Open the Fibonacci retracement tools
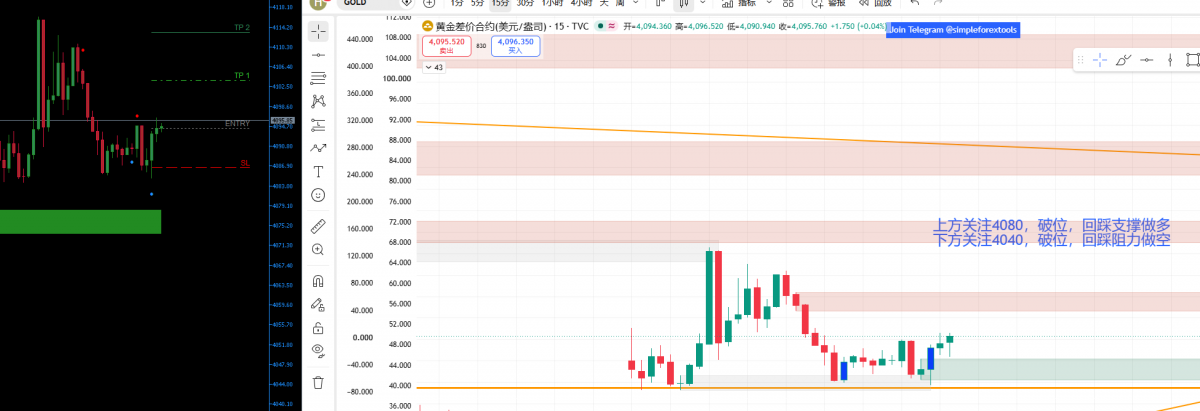Viewport: 1200px width, 411px height. coord(318,78)
